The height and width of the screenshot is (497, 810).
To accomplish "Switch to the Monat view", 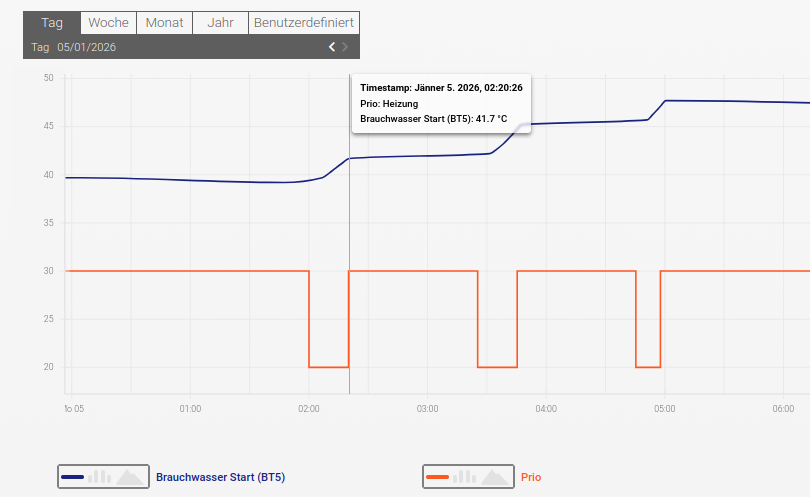I will 164,23.
